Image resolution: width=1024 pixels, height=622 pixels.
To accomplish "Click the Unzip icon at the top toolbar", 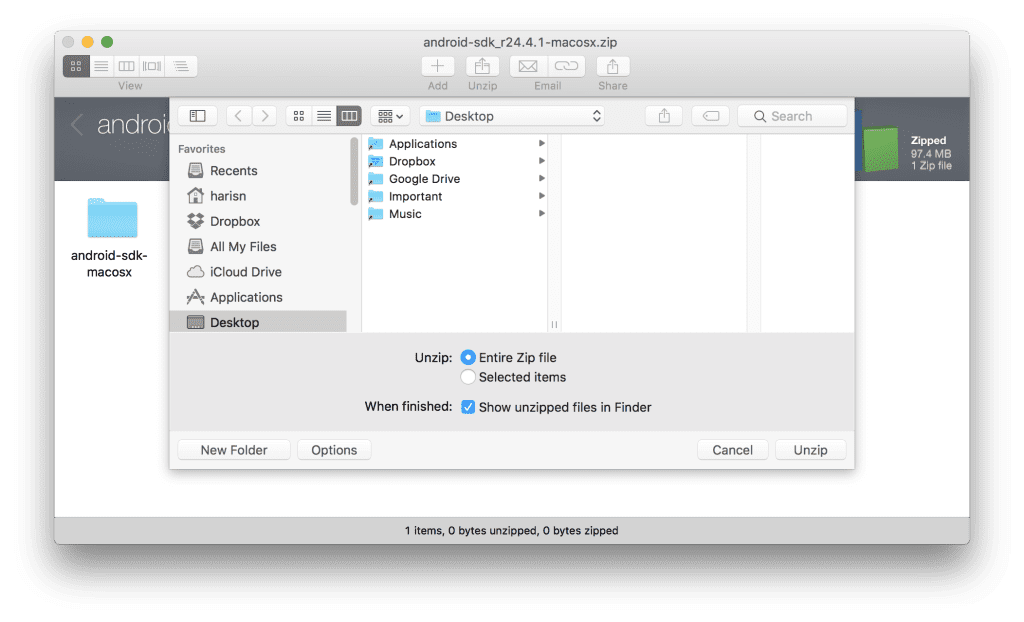I will tap(483, 67).
